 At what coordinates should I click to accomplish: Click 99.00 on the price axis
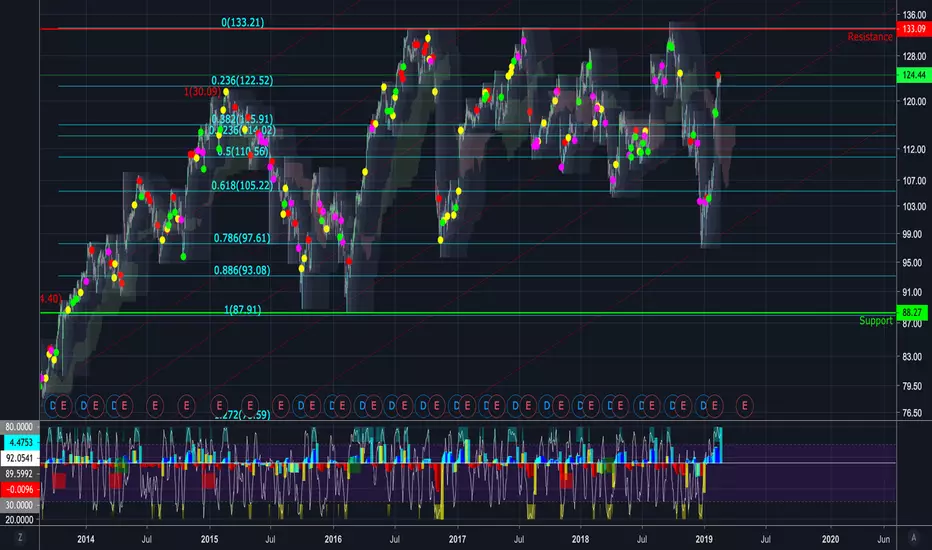coord(914,234)
